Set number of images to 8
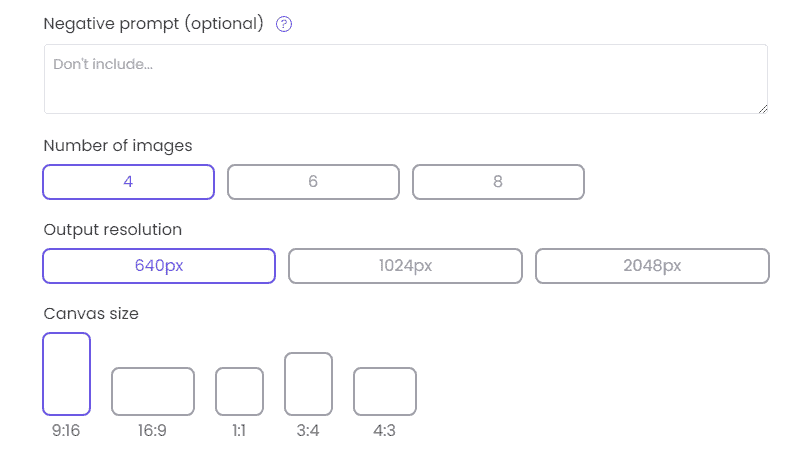 point(498,182)
